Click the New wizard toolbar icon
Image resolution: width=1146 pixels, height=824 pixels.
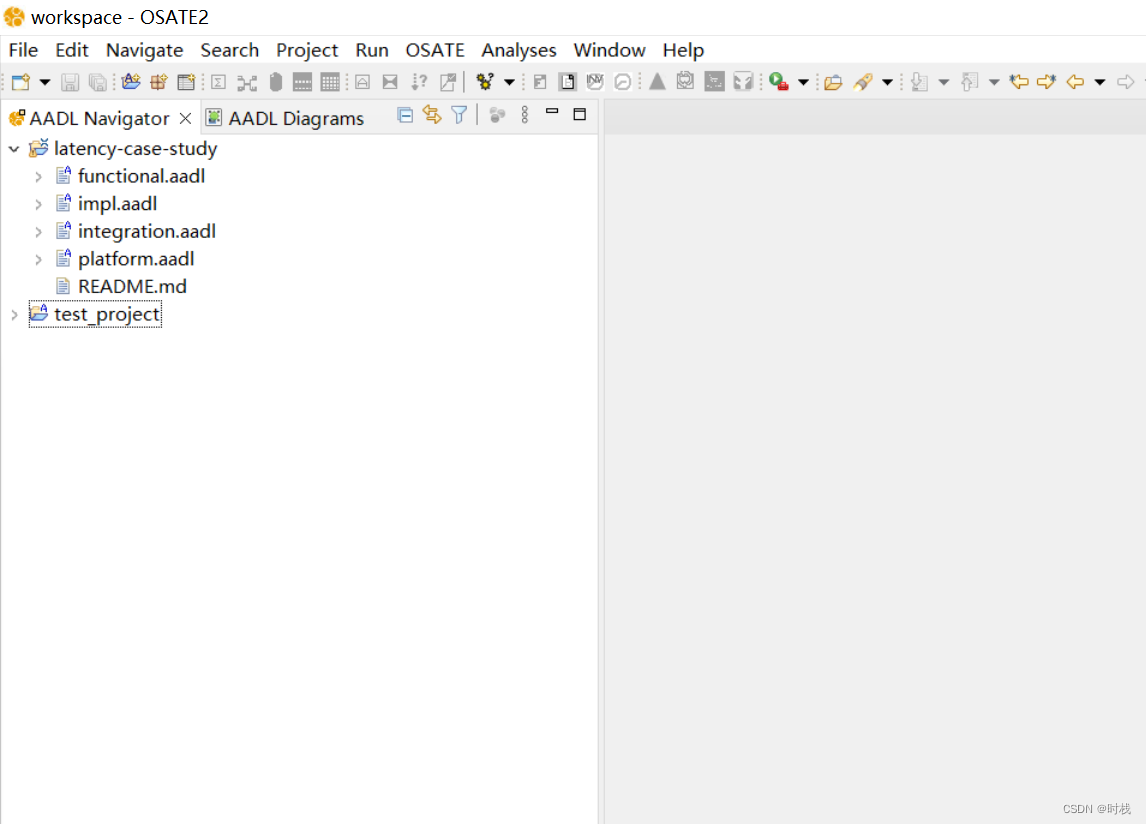(x=20, y=82)
